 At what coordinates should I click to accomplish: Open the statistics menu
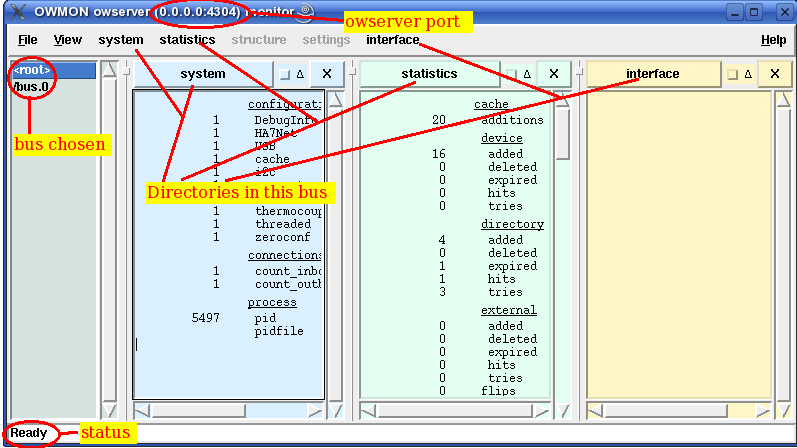(187, 40)
